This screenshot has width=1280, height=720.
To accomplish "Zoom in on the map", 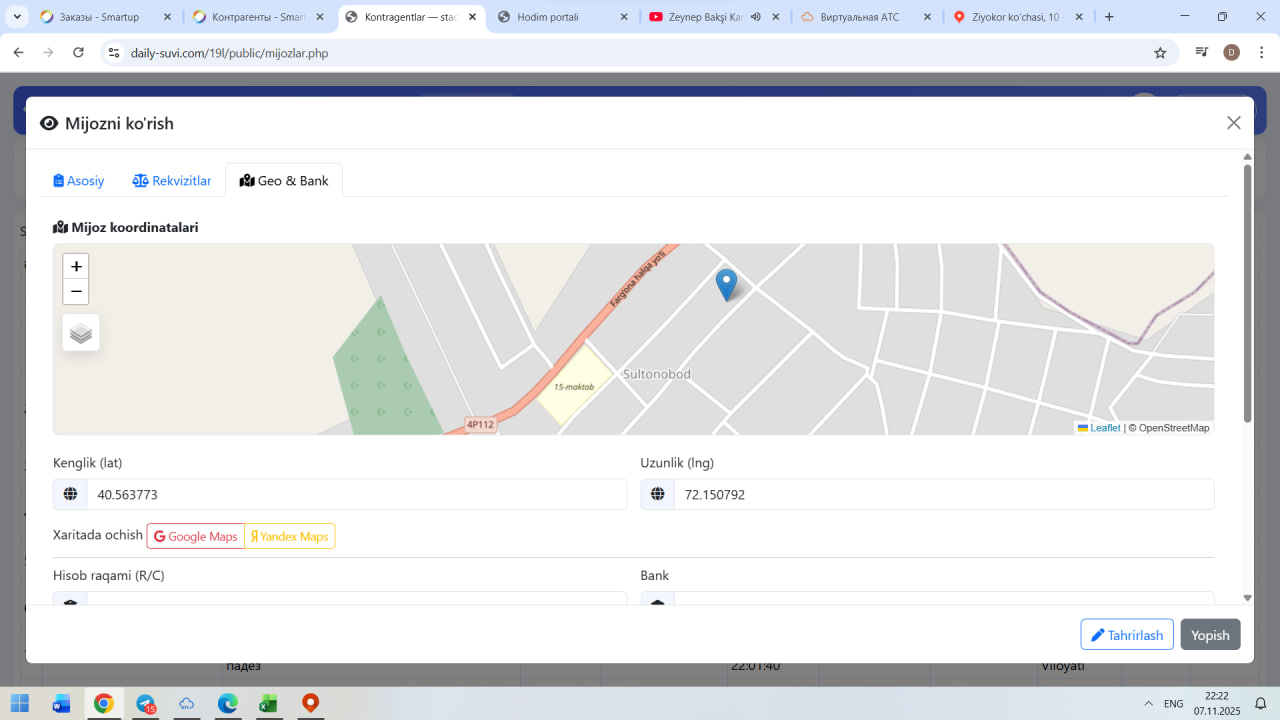I will point(76,266).
